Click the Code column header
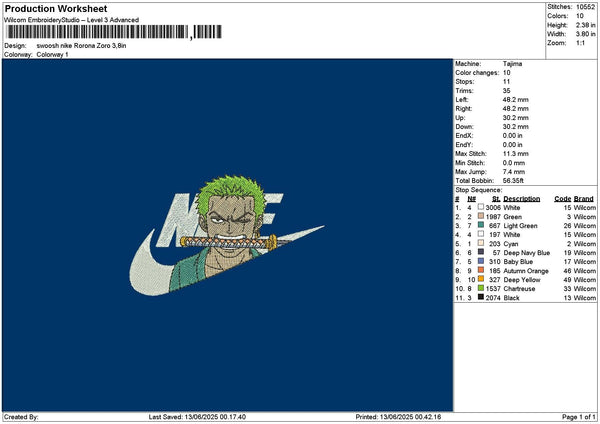Screen dimensions: 600x424 tap(562, 198)
